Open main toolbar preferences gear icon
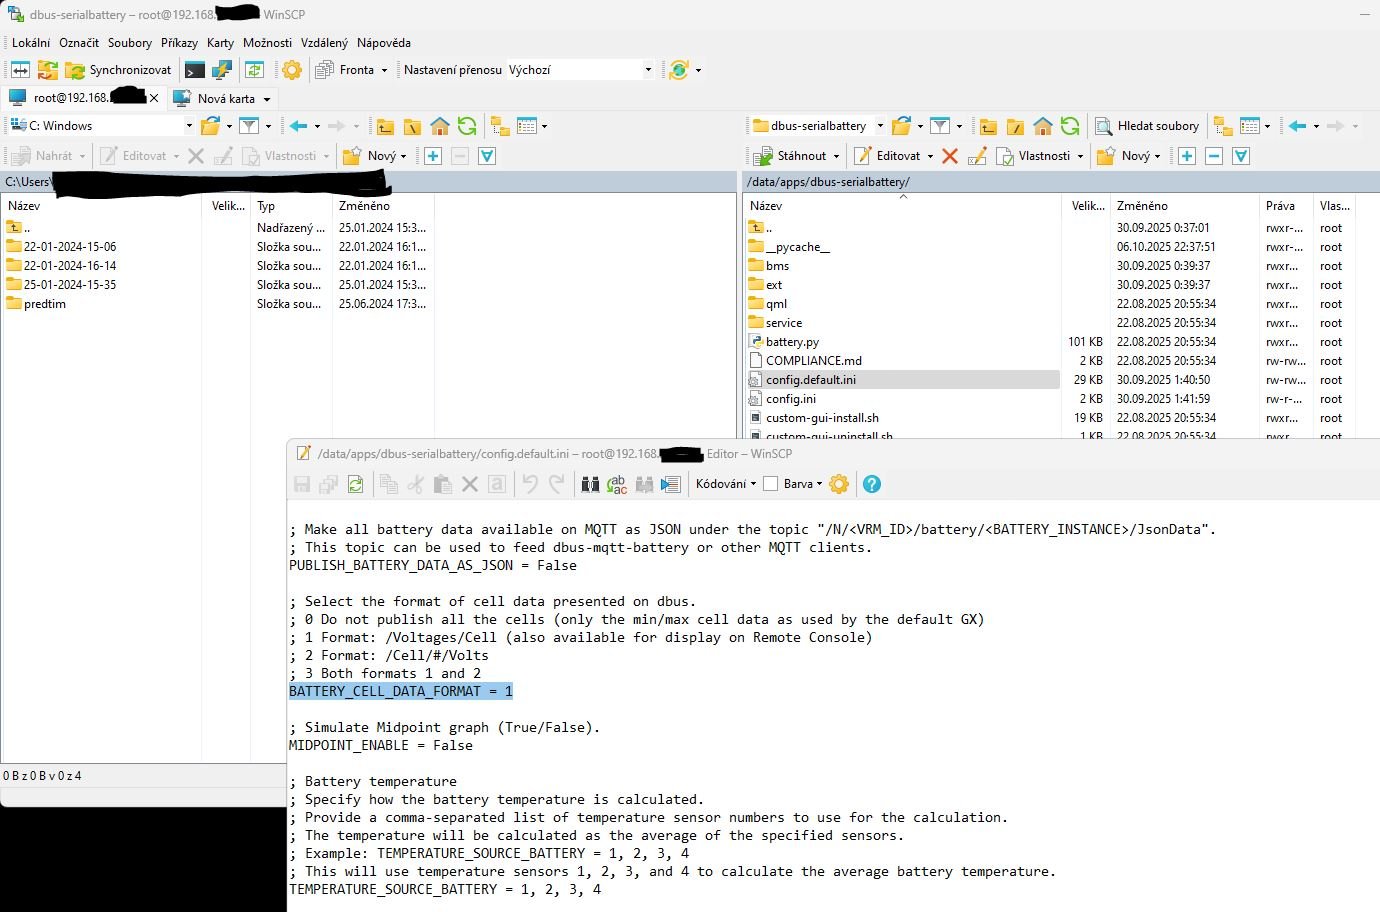1380x912 pixels. pos(292,70)
